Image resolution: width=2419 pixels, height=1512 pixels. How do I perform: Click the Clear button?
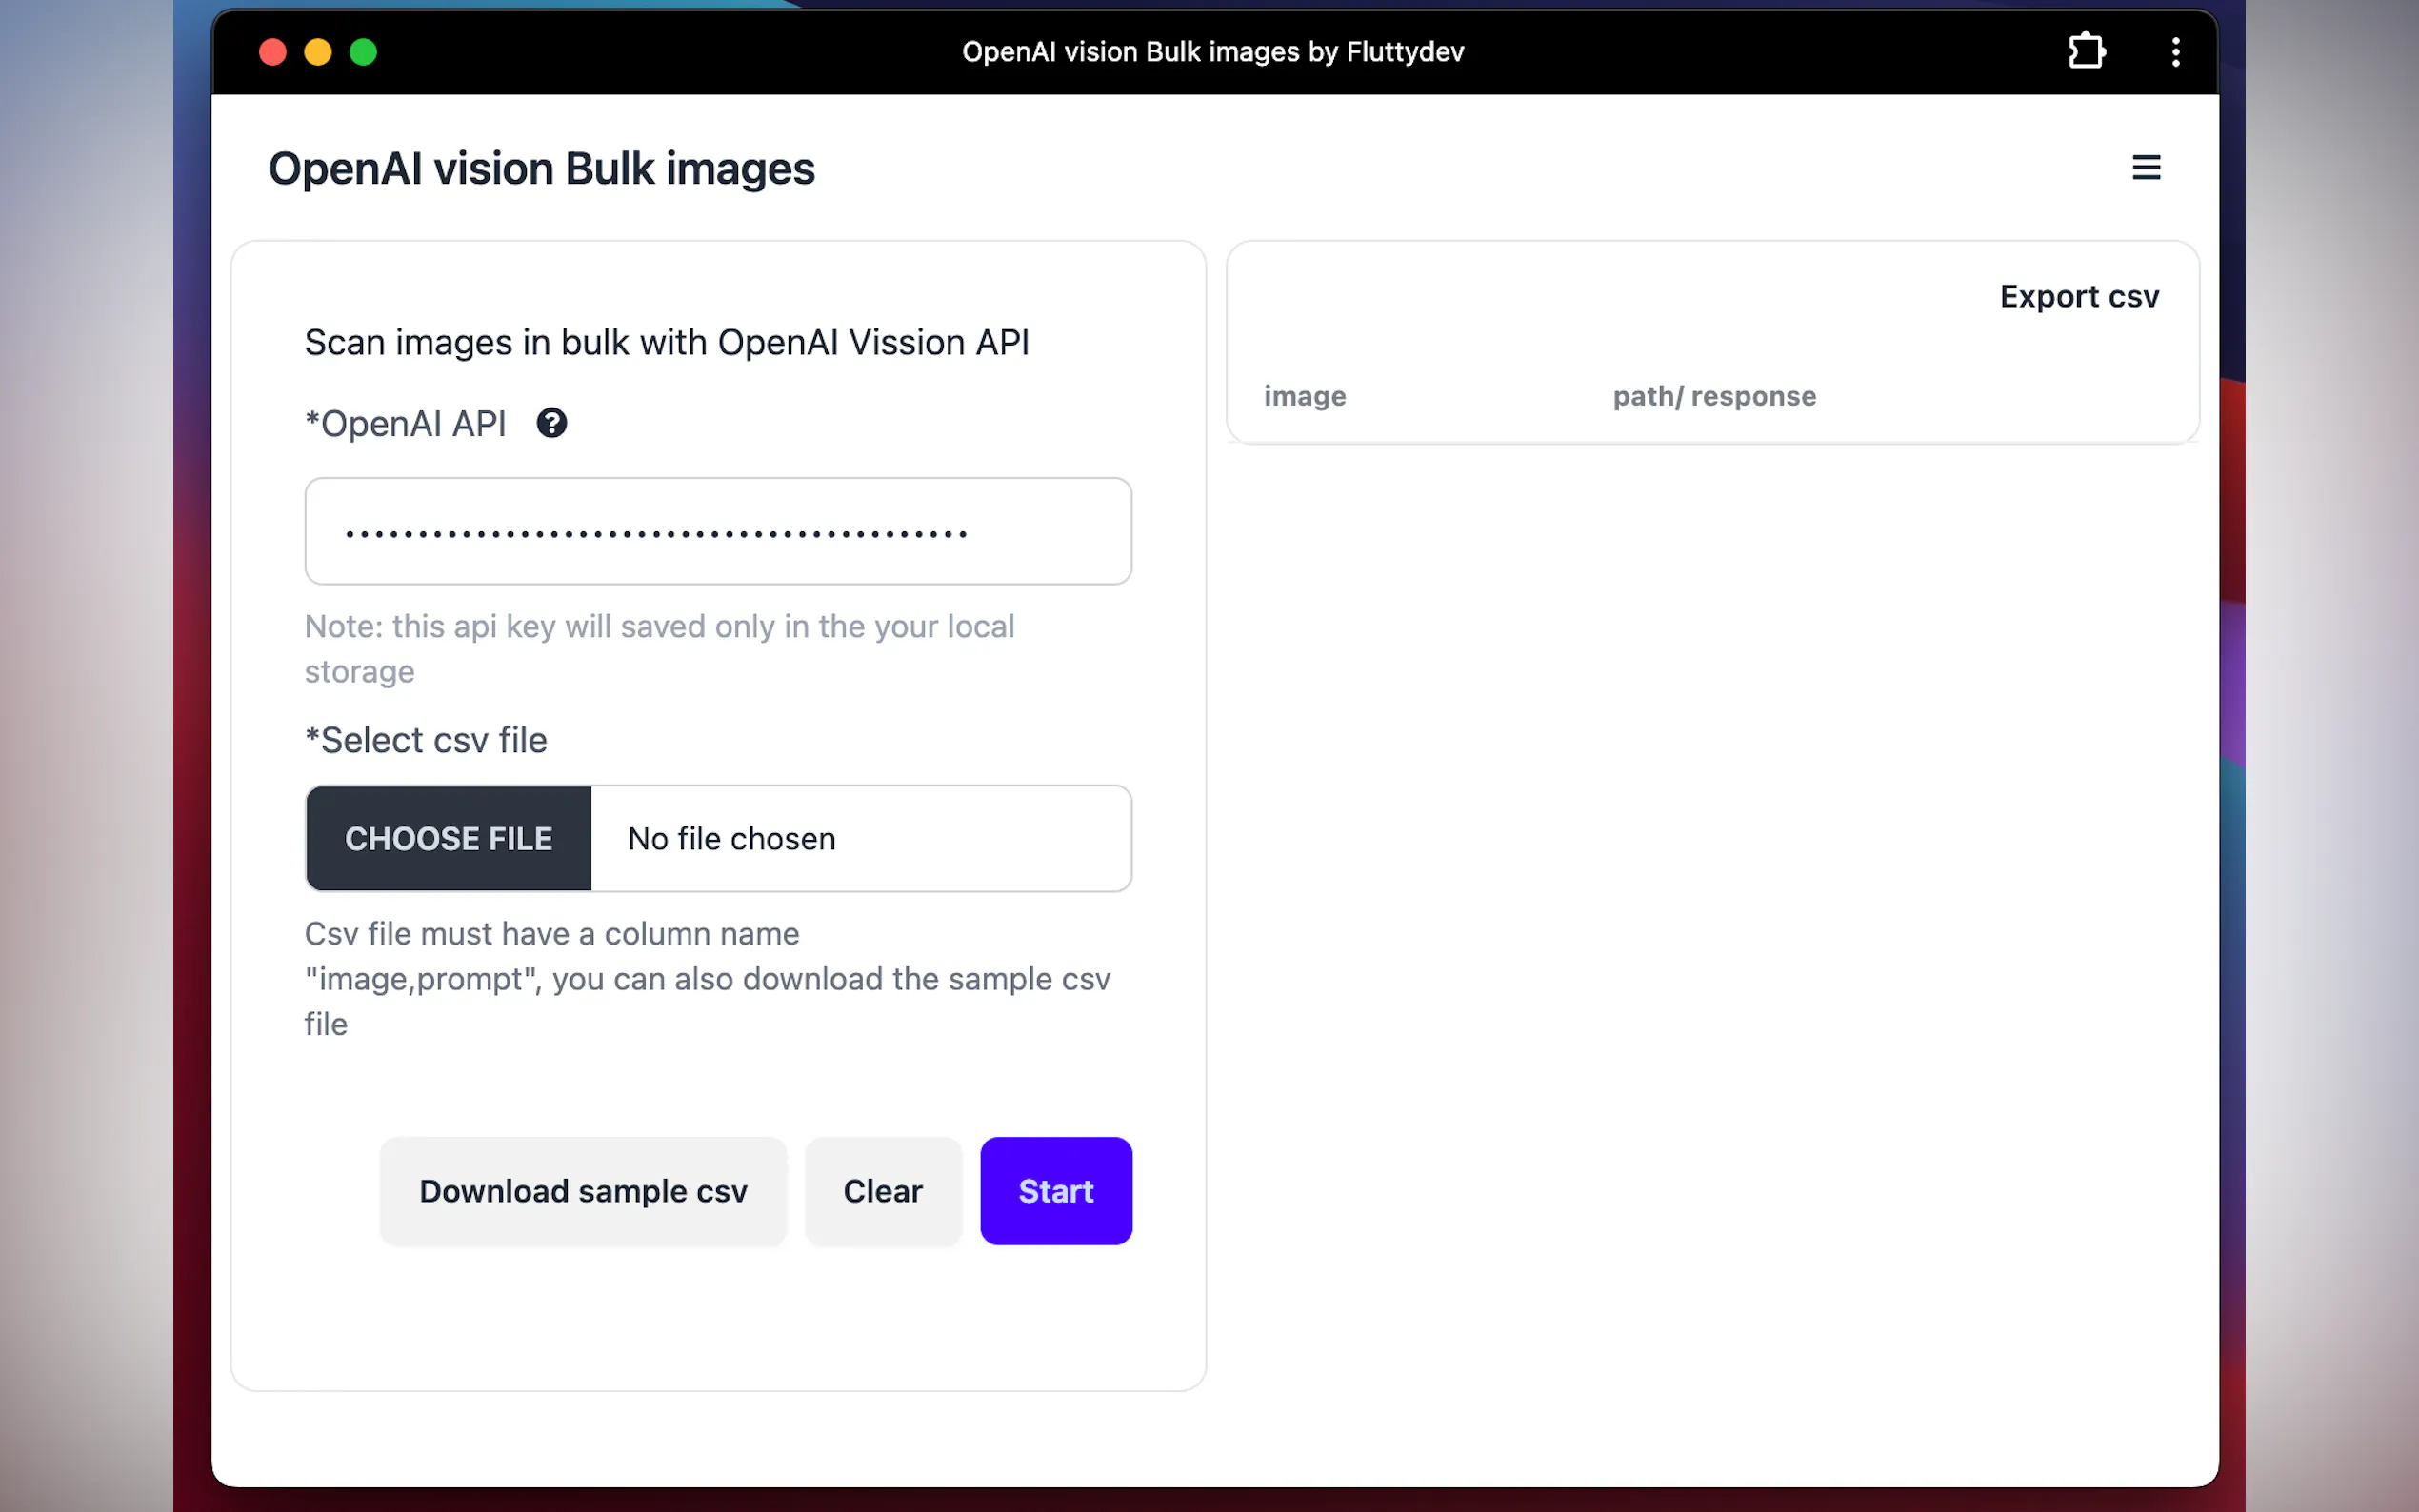tap(883, 1191)
